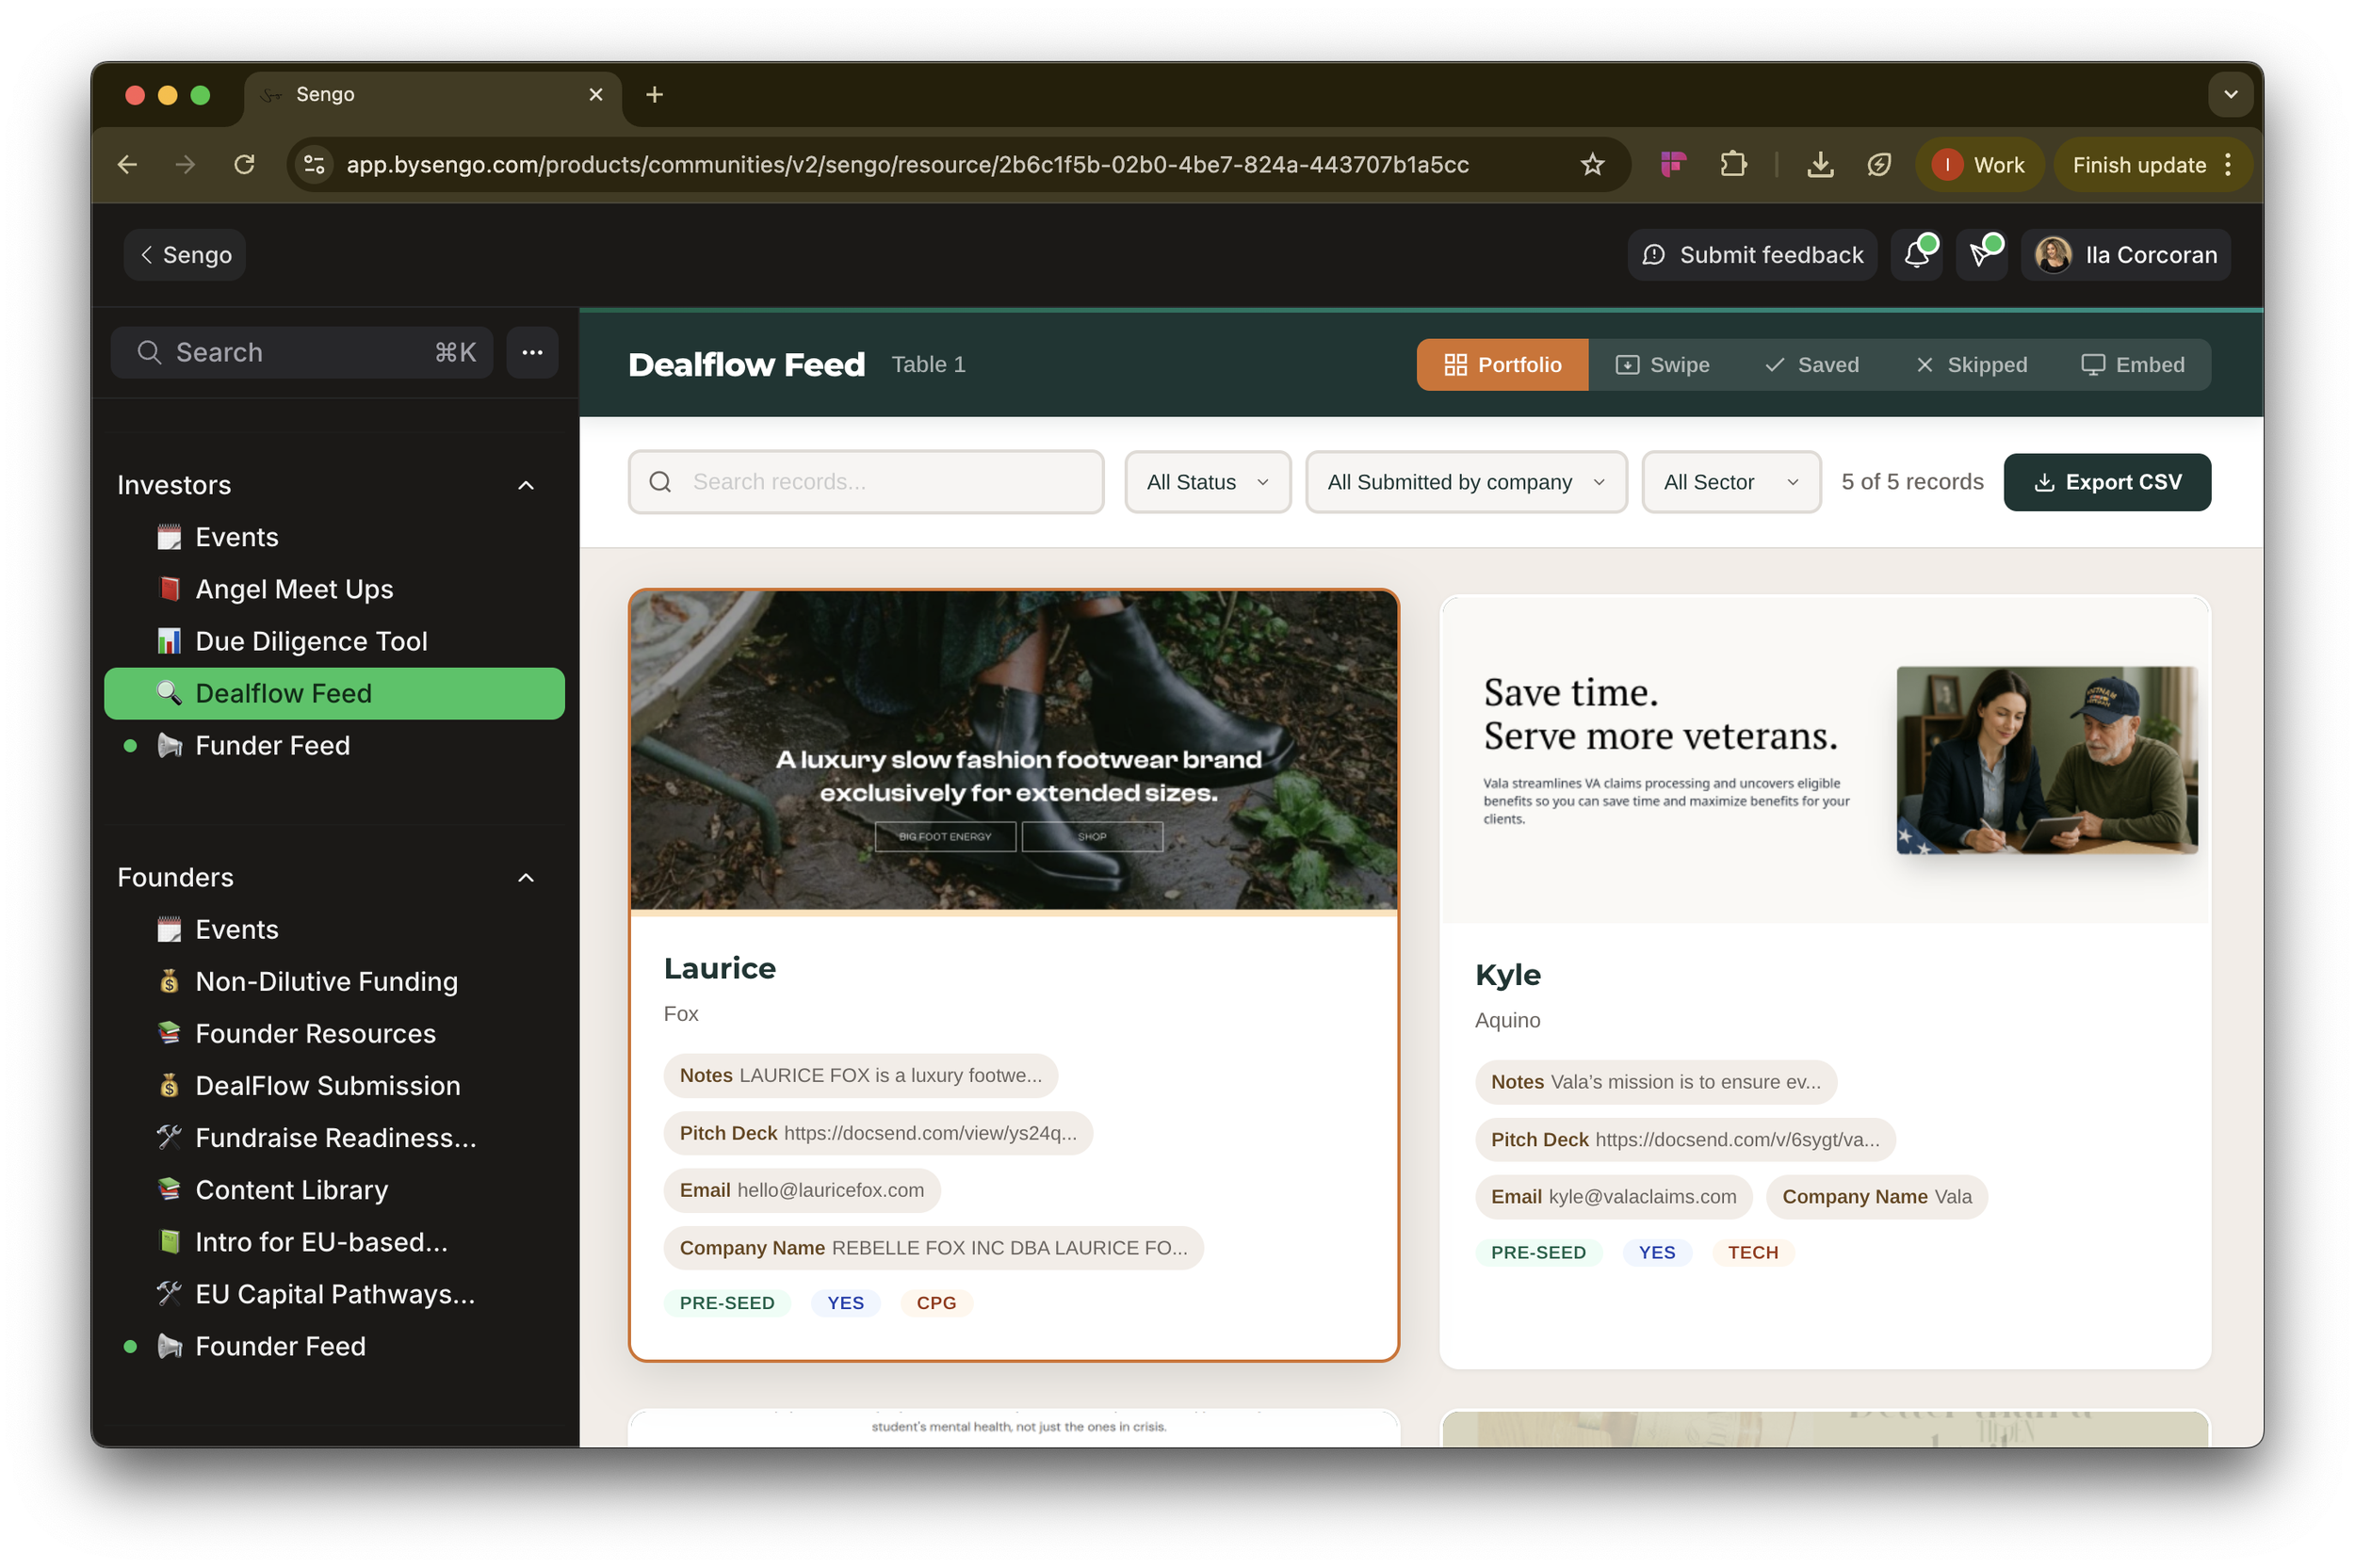Open Funder Feed in the sidebar
2355x1568 pixels.
[272, 745]
